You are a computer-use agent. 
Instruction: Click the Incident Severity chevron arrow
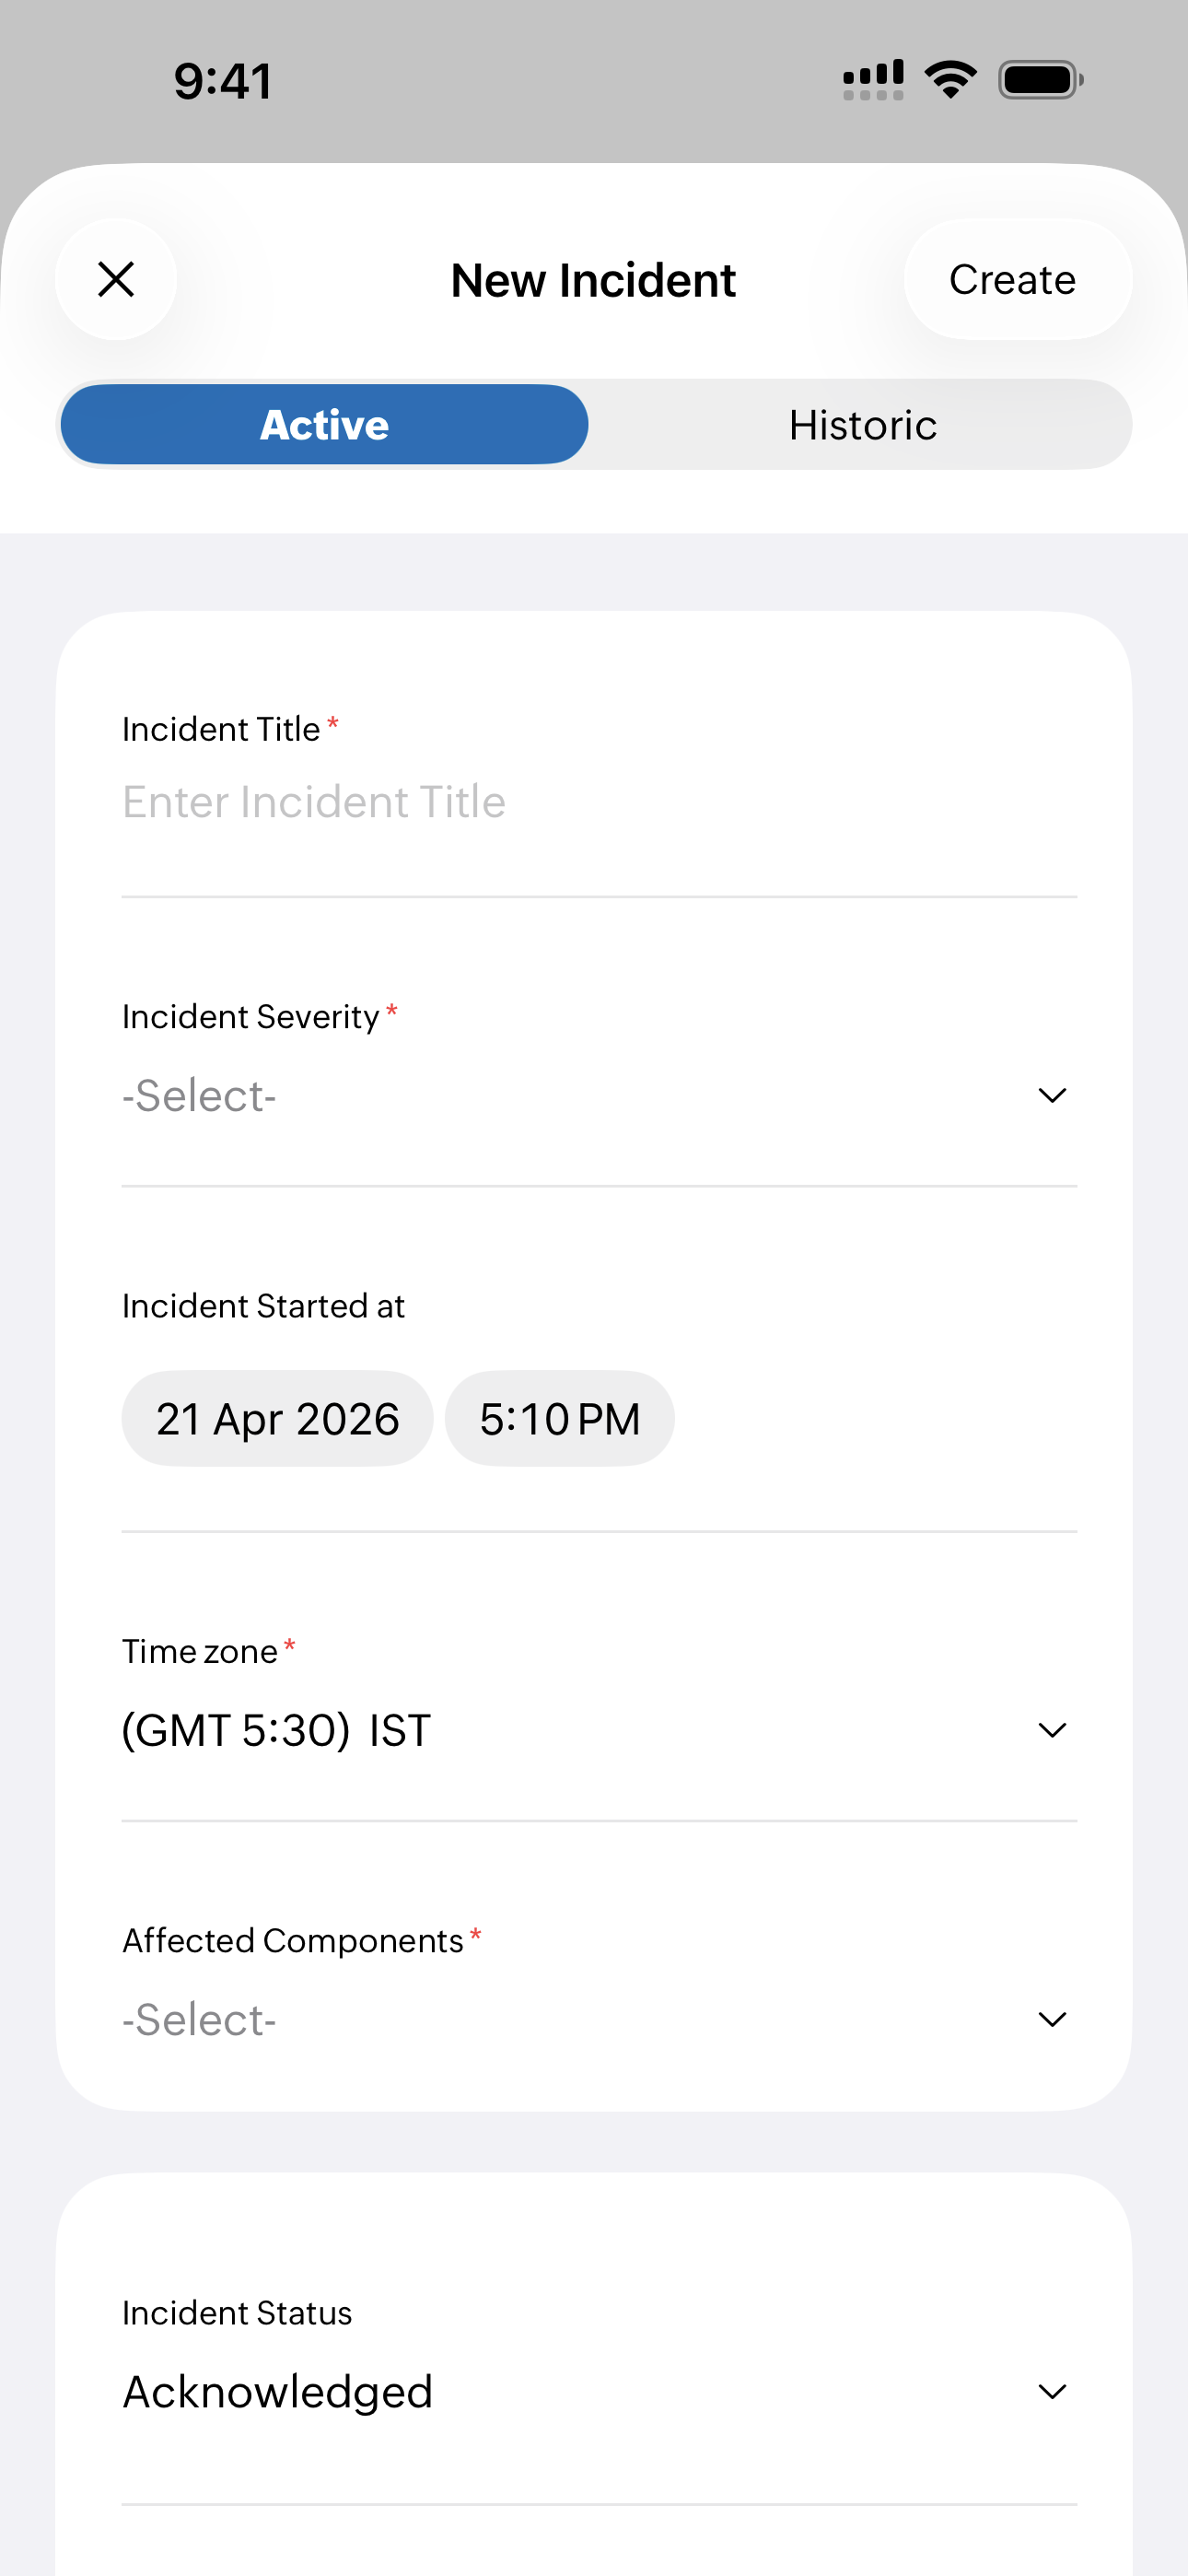1052,1096
